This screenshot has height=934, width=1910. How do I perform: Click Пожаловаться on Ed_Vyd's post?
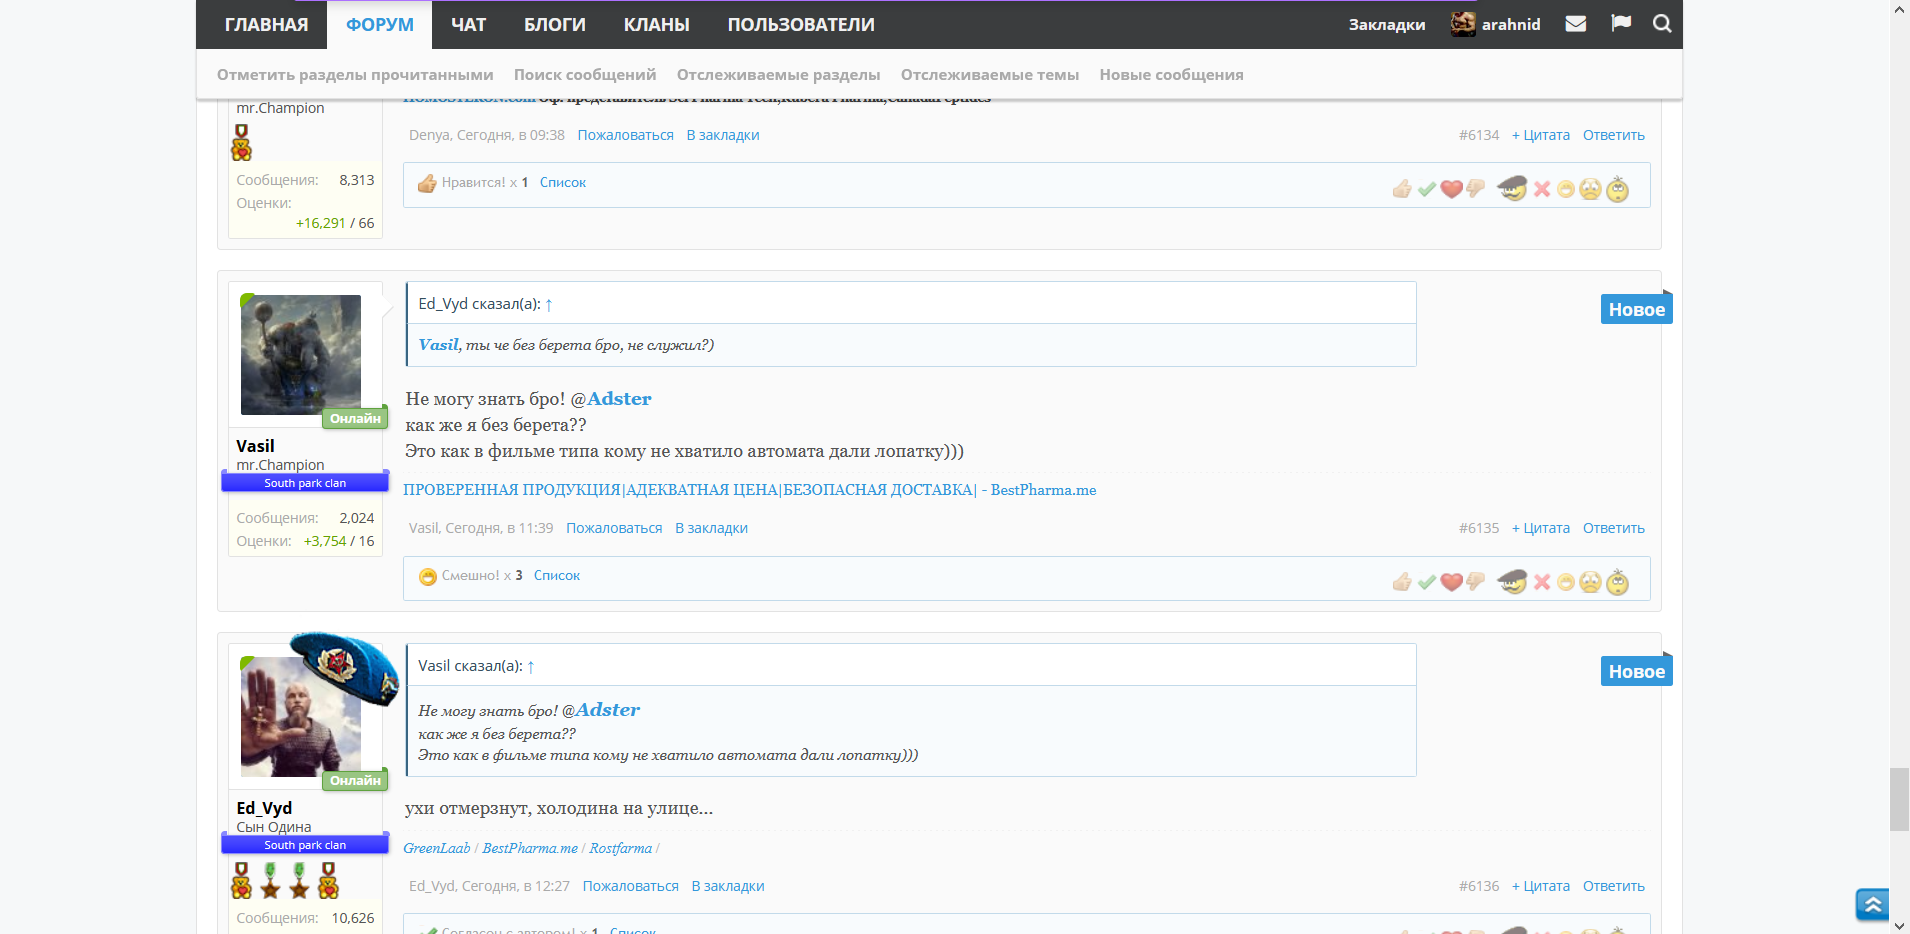[x=630, y=886]
